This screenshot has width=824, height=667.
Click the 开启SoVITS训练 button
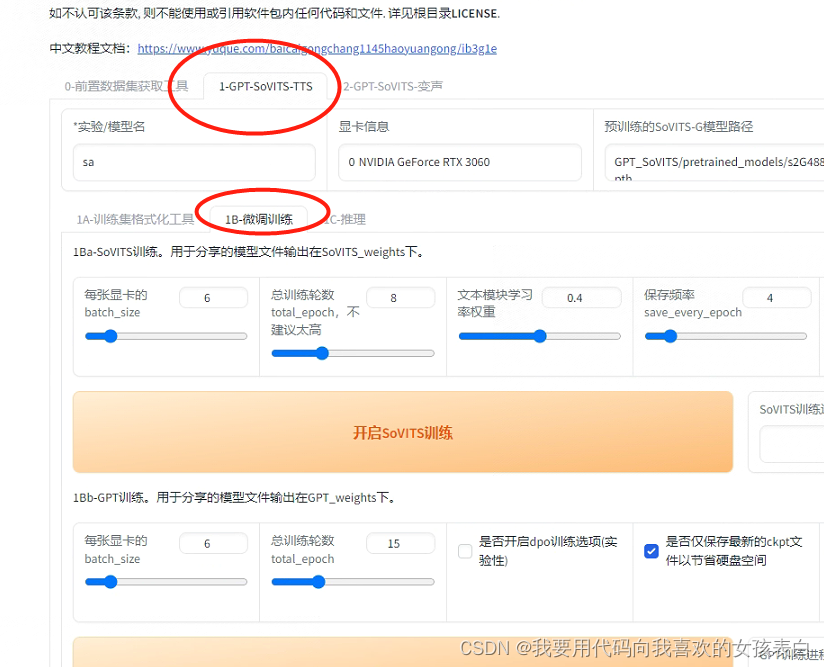[403, 432]
